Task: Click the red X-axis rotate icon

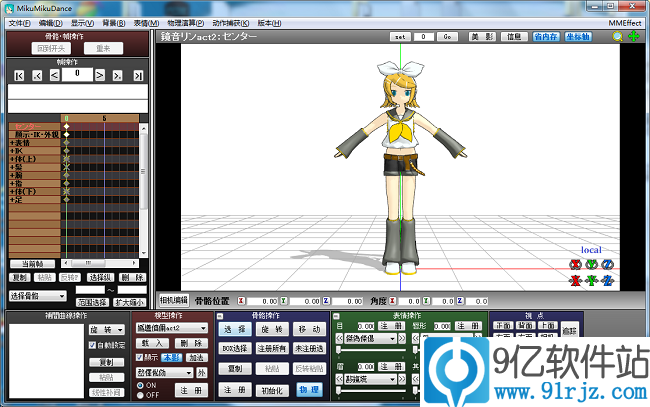Action: (575, 264)
